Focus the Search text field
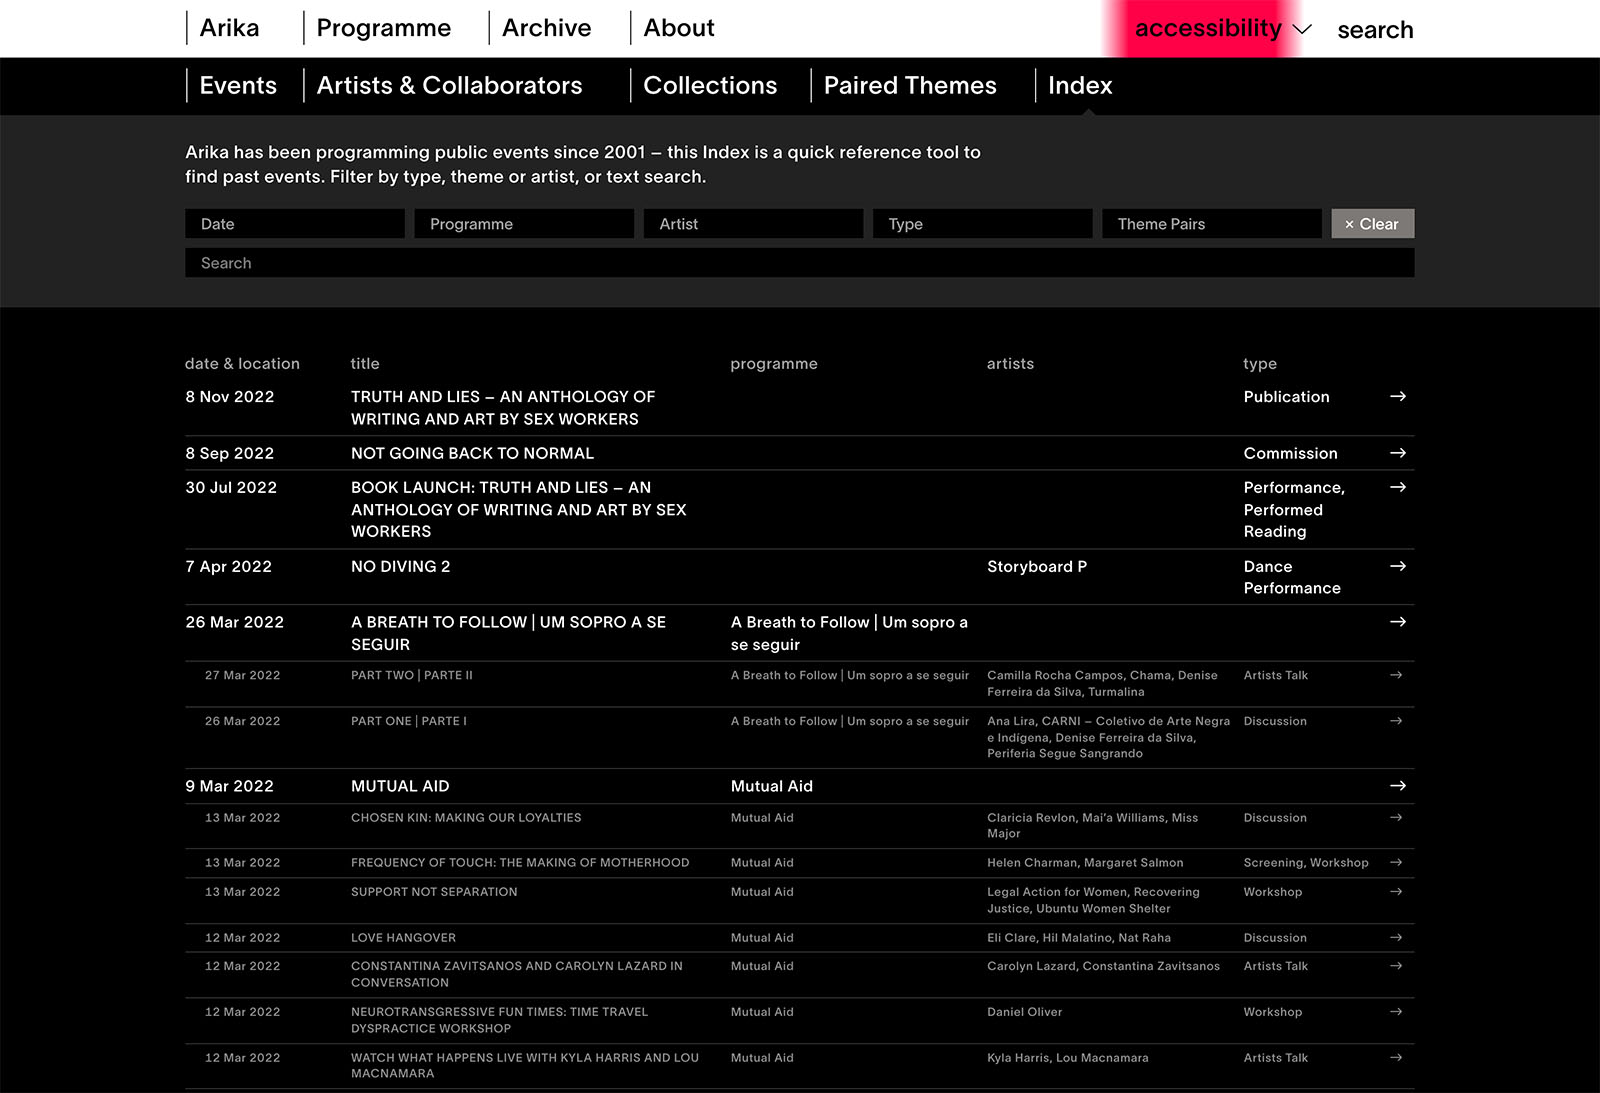 point(799,263)
